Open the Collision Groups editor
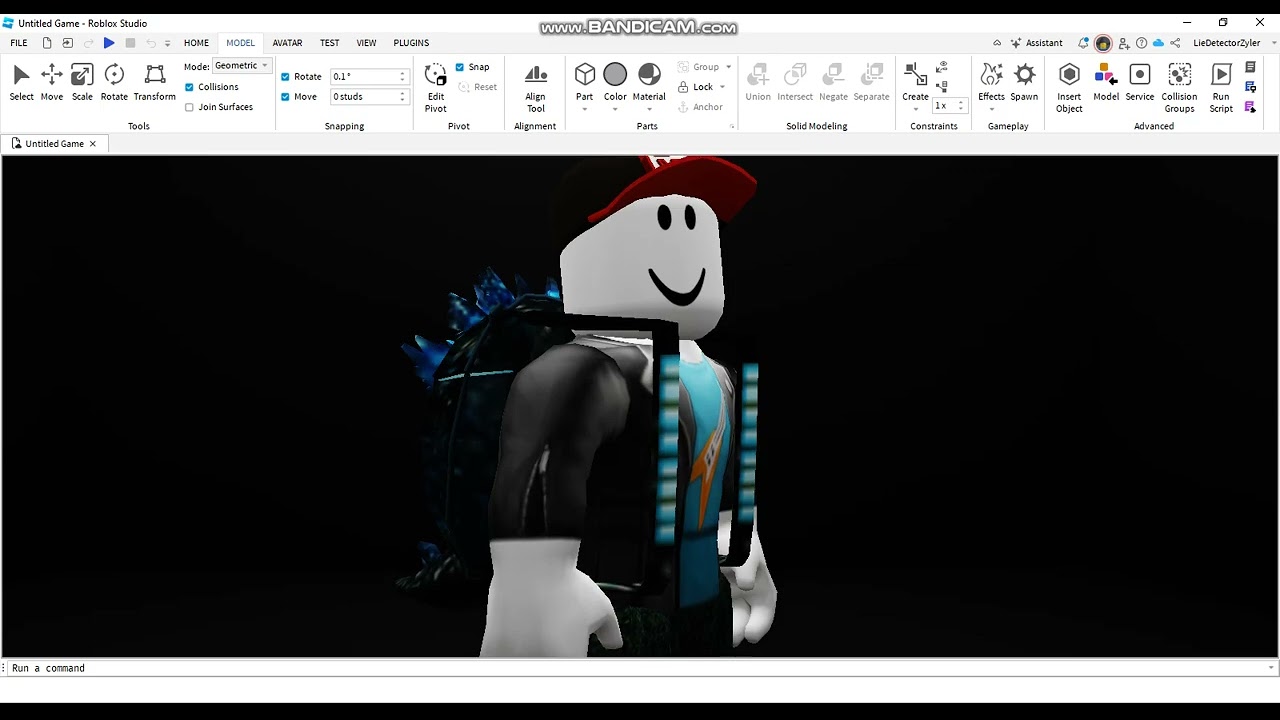Viewport: 1280px width, 720px height. click(1179, 88)
